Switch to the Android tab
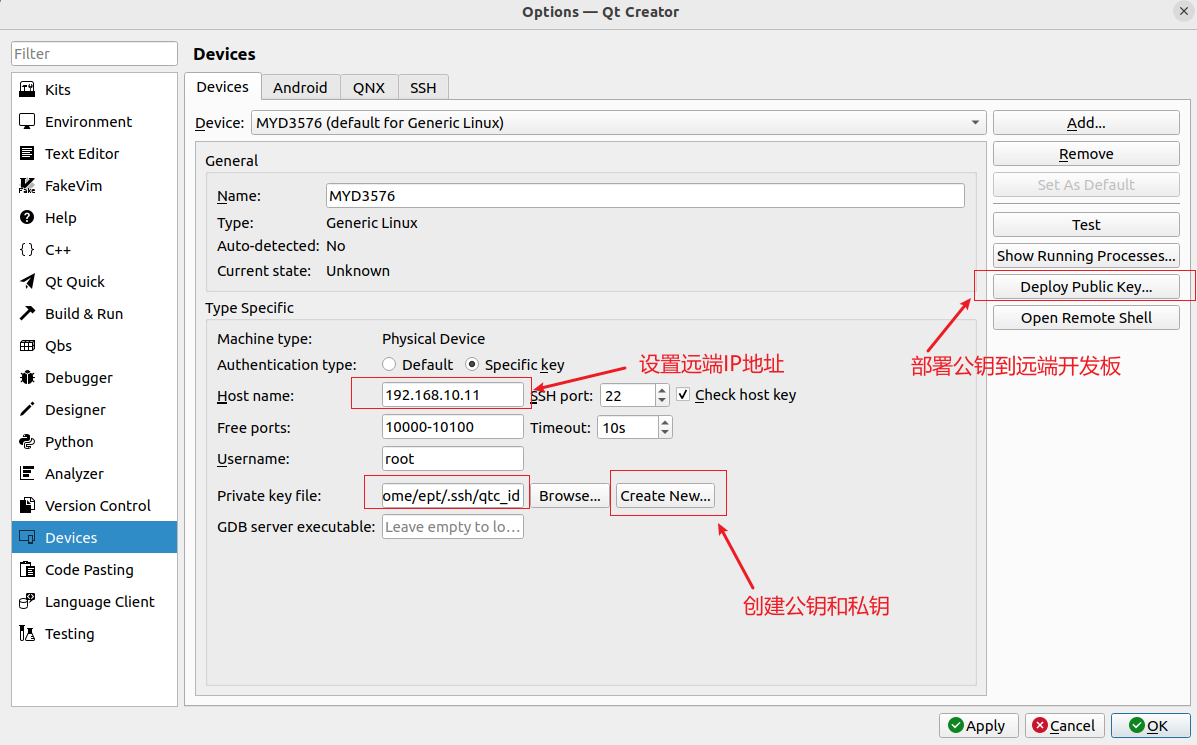The height and width of the screenshot is (745, 1197). 300,88
